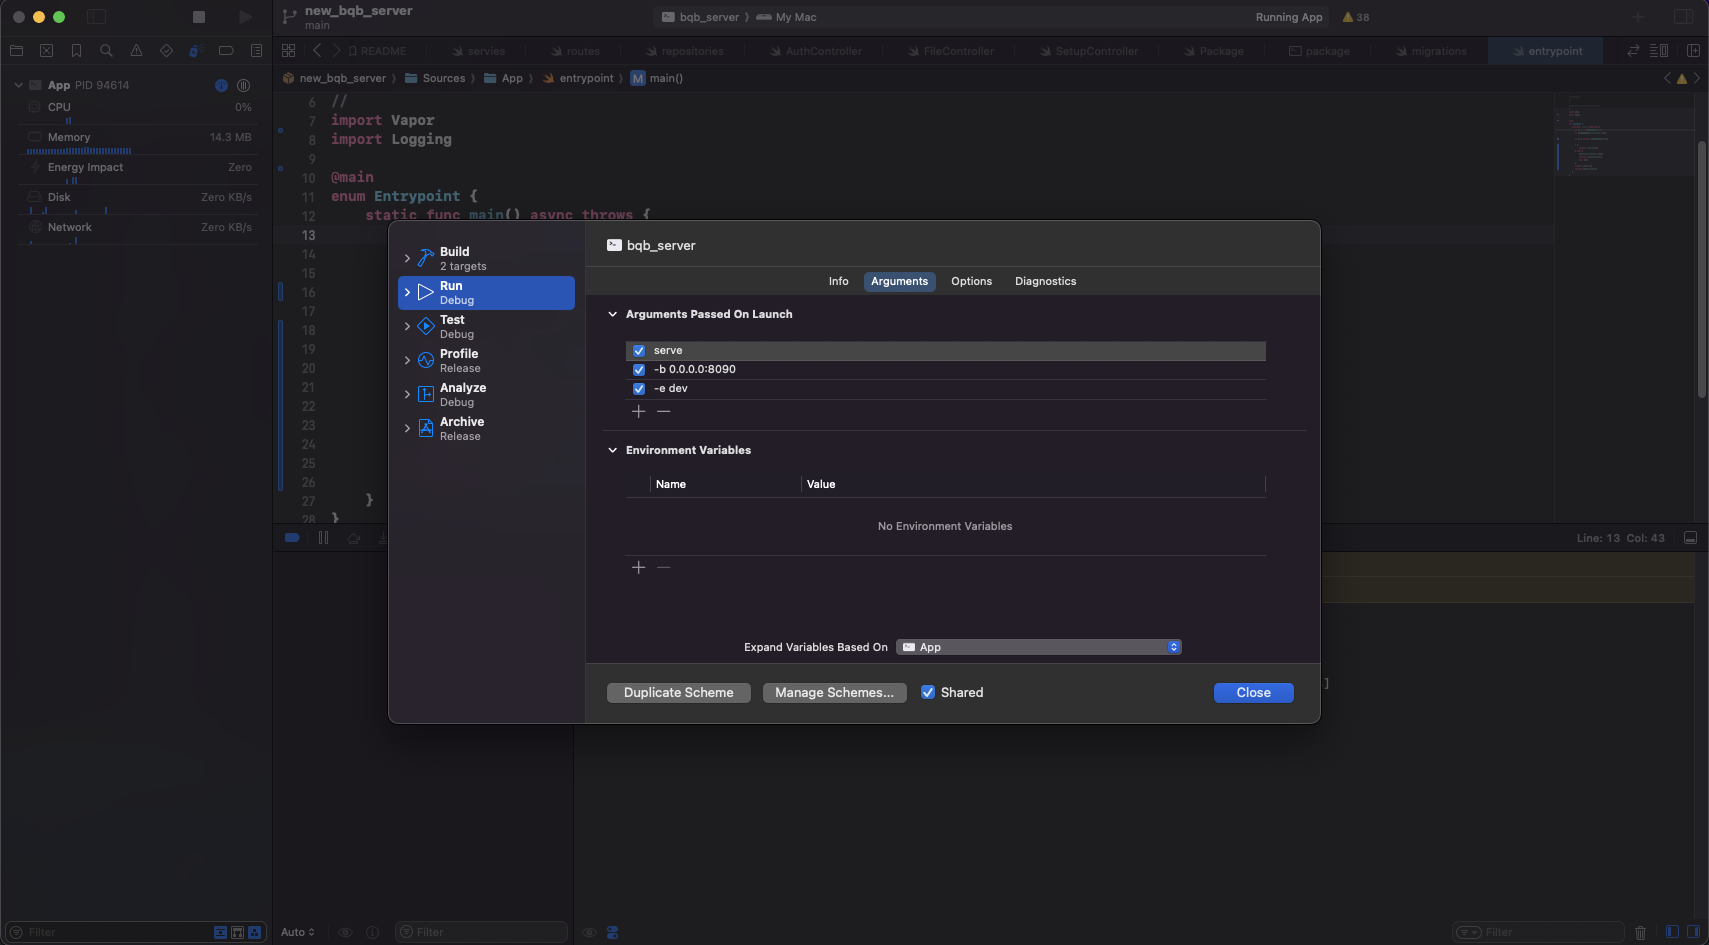Click the 38 warnings indicator
1709x945 pixels.
(x=1356, y=17)
